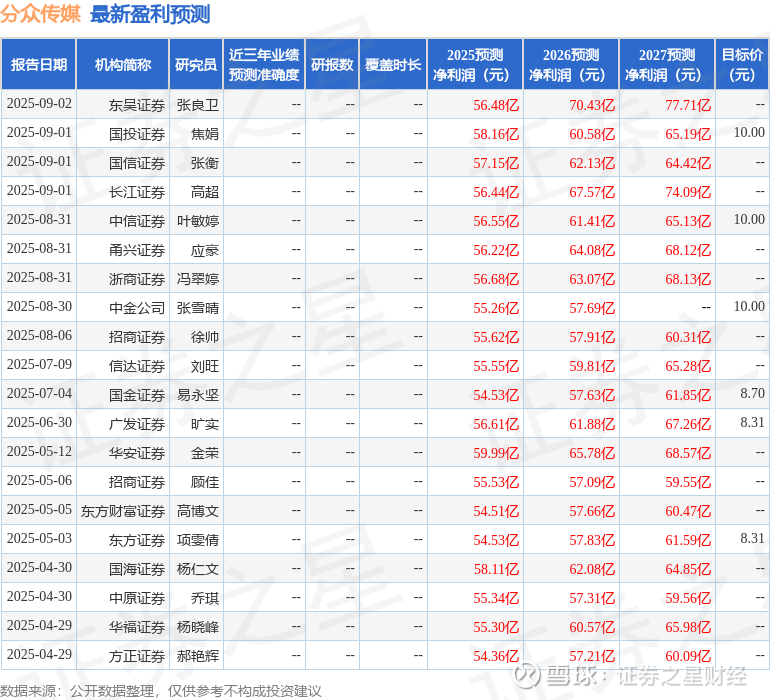The width and height of the screenshot is (770, 700).
Task: Click the 58.16亿 profit forecast value
Action: coord(496,134)
